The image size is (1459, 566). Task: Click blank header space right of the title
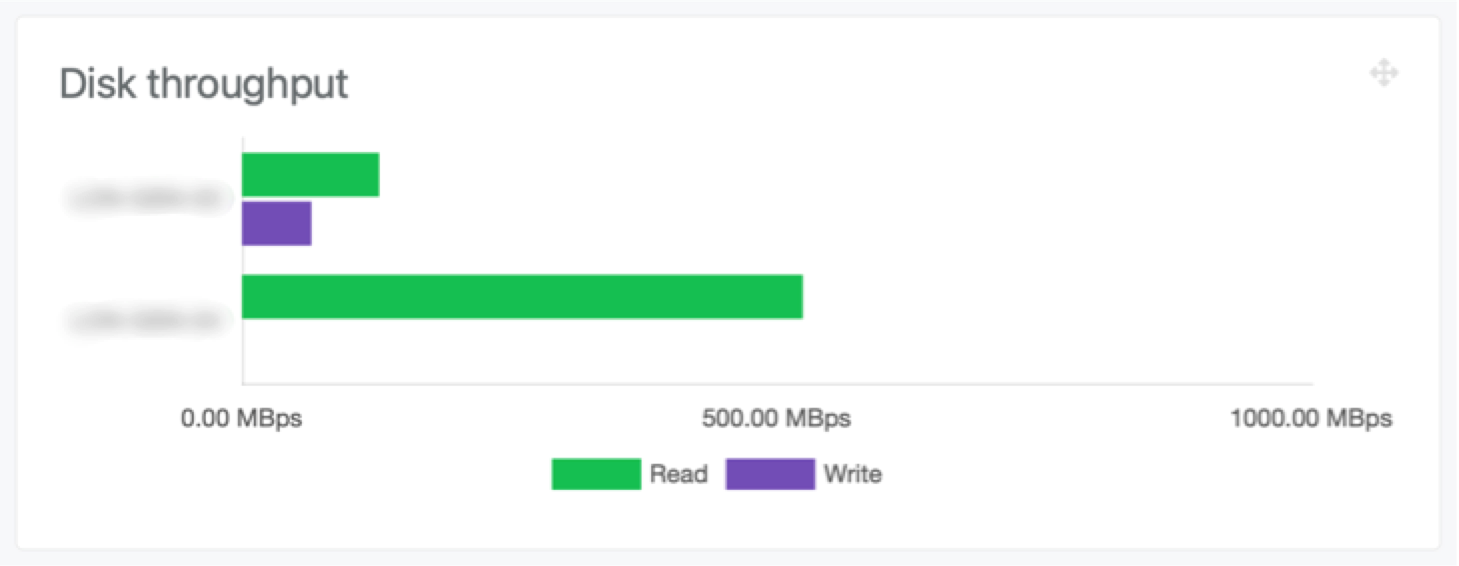click(x=800, y=84)
